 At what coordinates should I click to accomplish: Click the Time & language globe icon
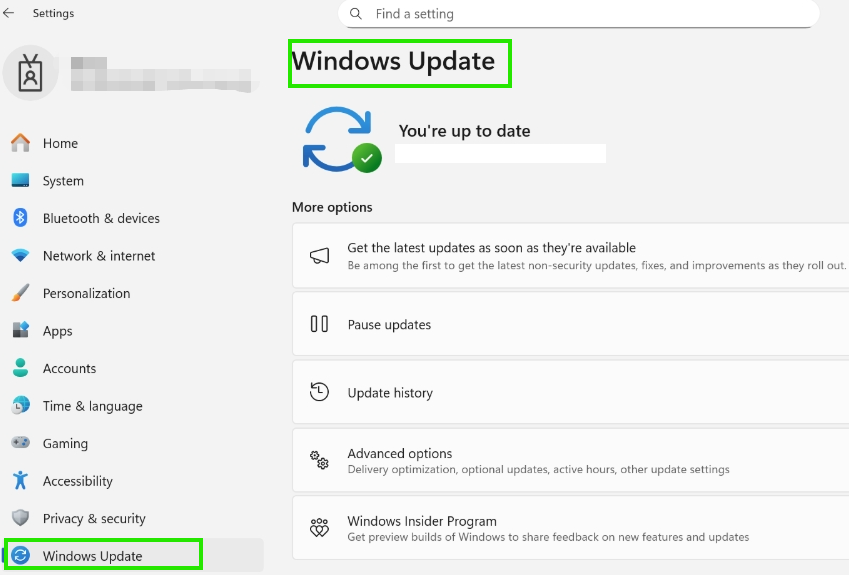[21, 405]
